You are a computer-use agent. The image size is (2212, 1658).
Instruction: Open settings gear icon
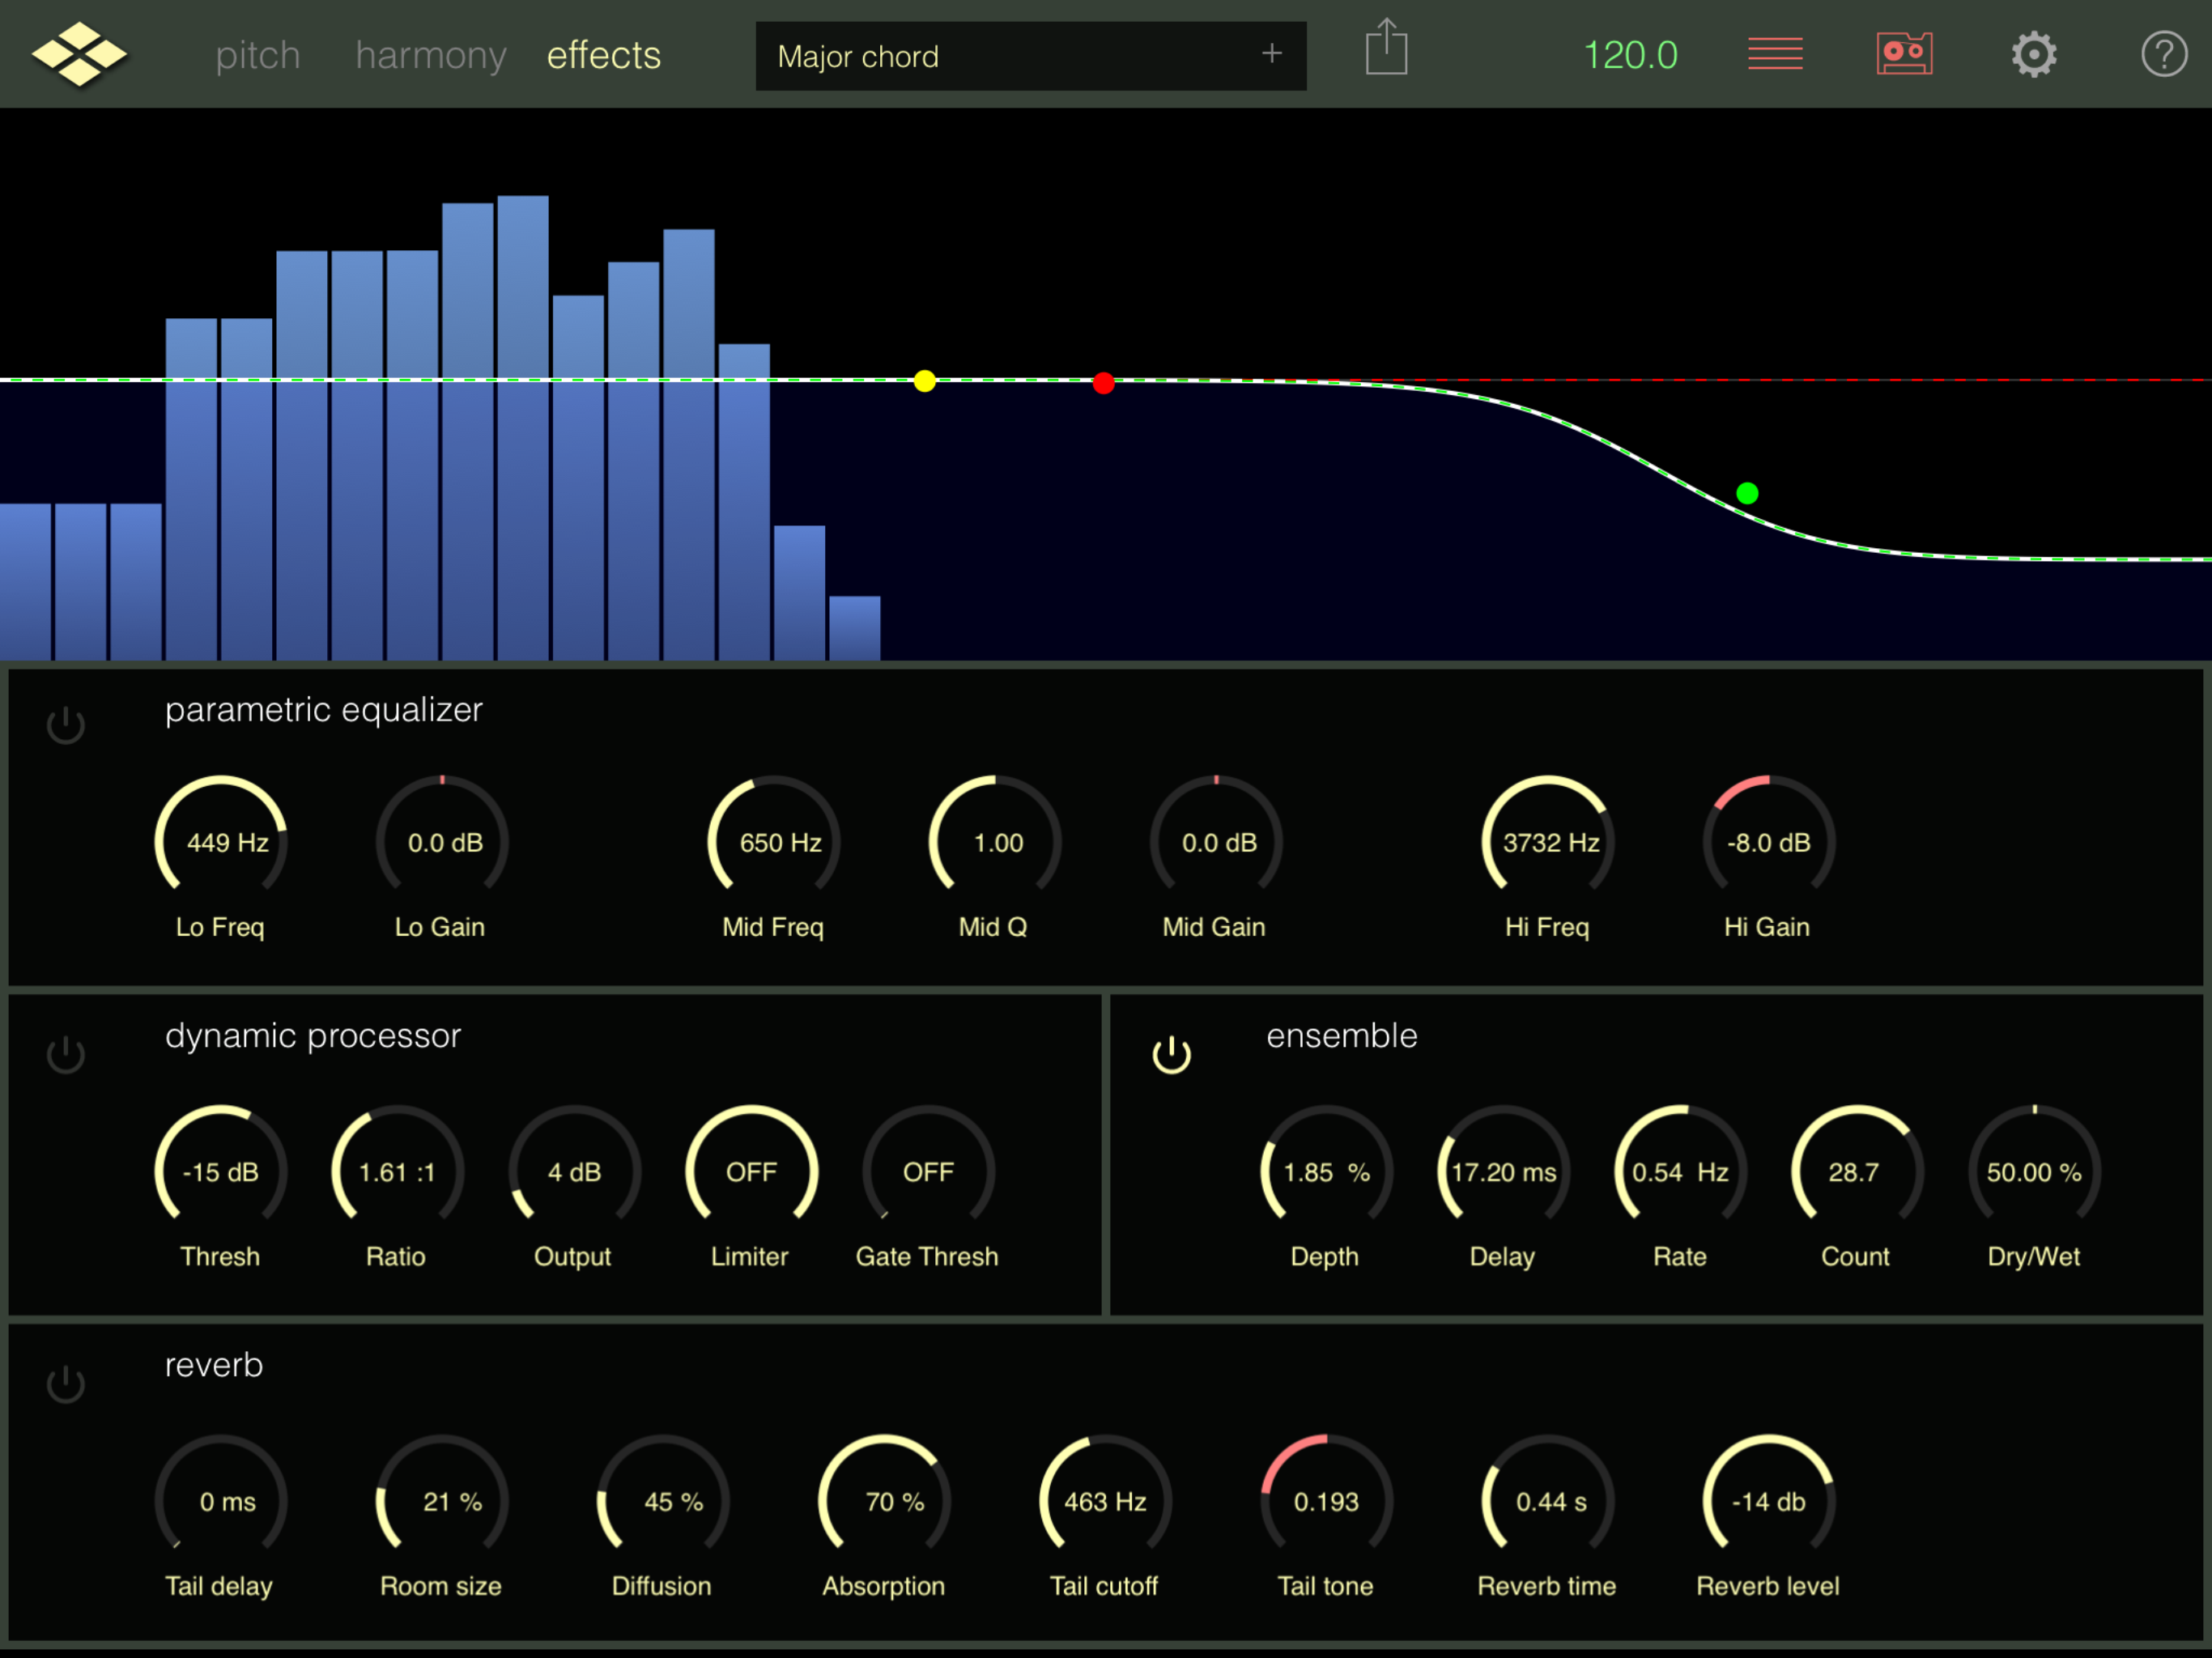tap(2033, 54)
